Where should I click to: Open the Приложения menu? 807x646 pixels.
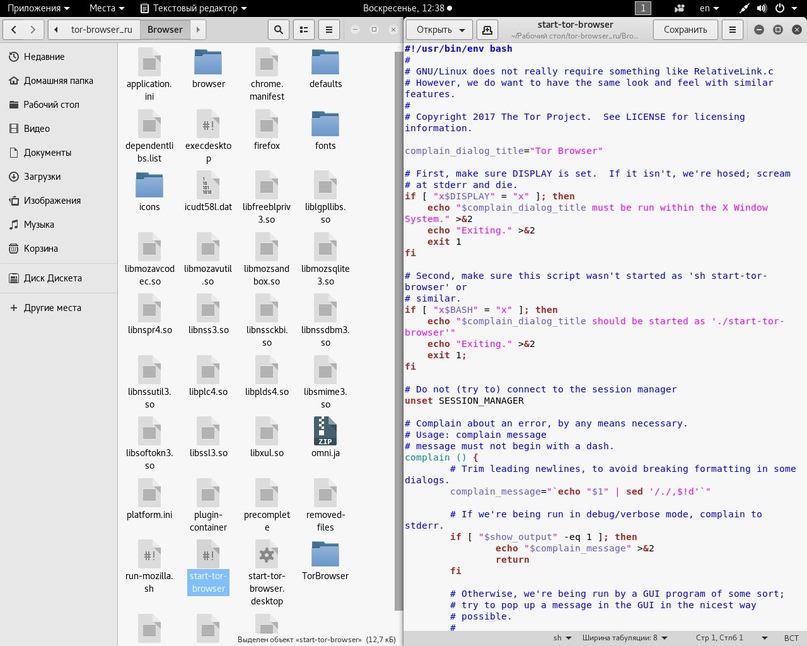[x=38, y=8]
